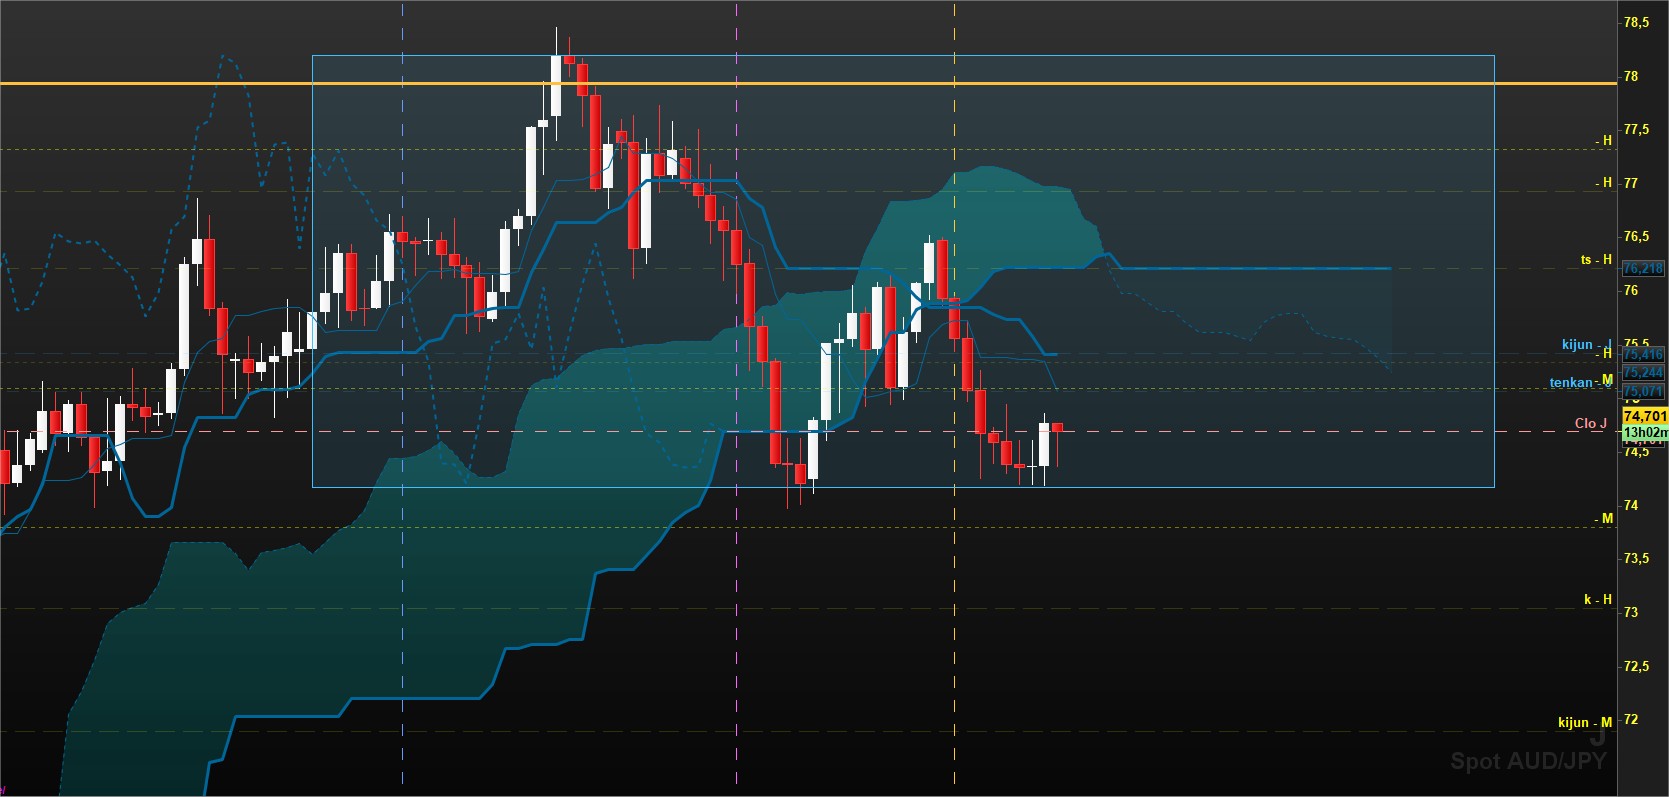Viewport: 1669px width, 797px height.
Task: Click the 77,5 price axis label
Action: [x=1637, y=129]
